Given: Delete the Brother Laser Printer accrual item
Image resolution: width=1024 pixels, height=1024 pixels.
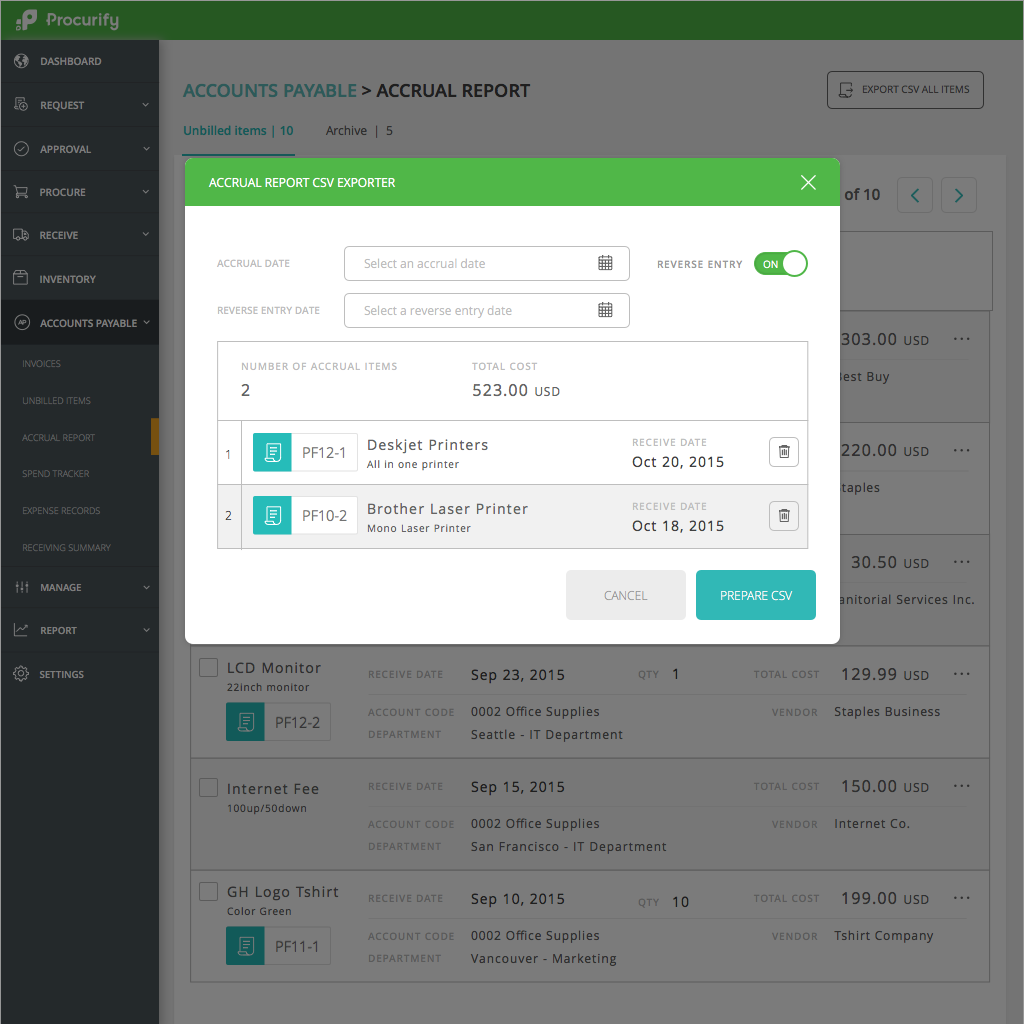Looking at the screenshot, I should [784, 516].
